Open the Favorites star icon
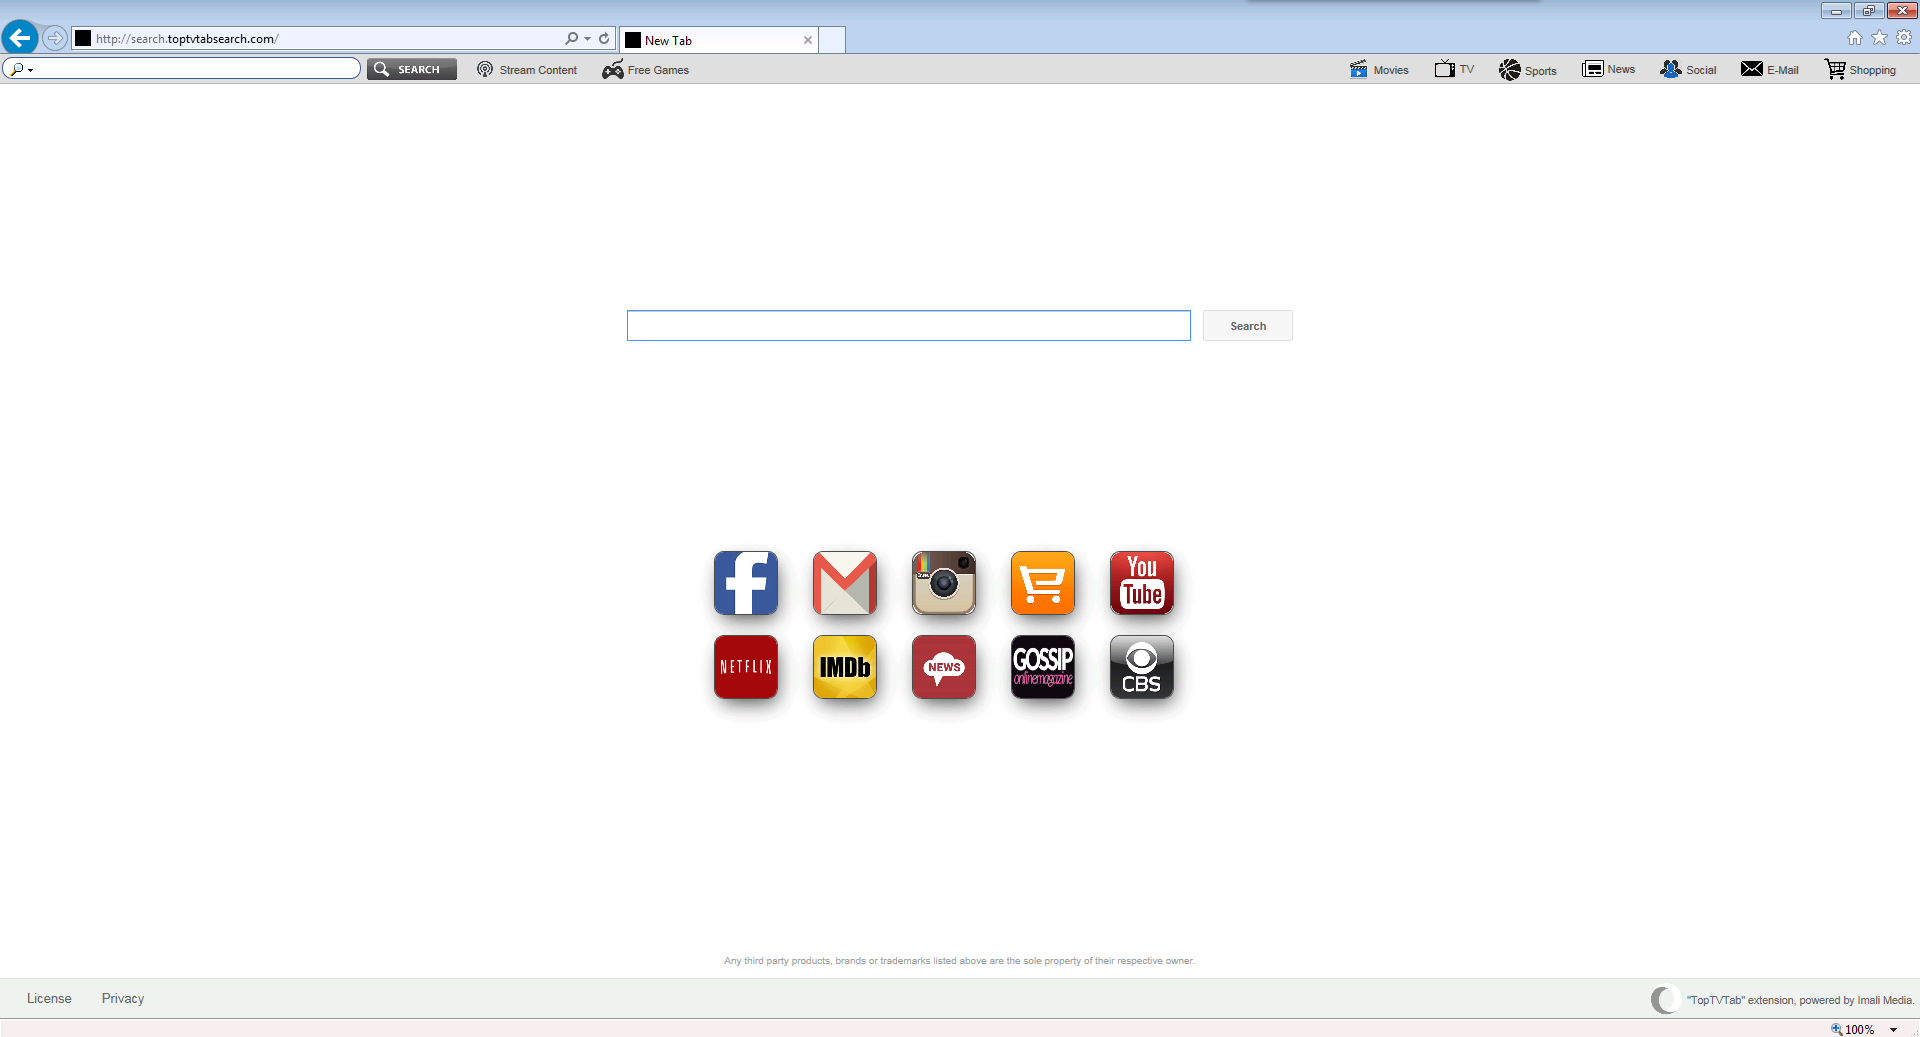The width and height of the screenshot is (1920, 1037). [x=1880, y=38]
